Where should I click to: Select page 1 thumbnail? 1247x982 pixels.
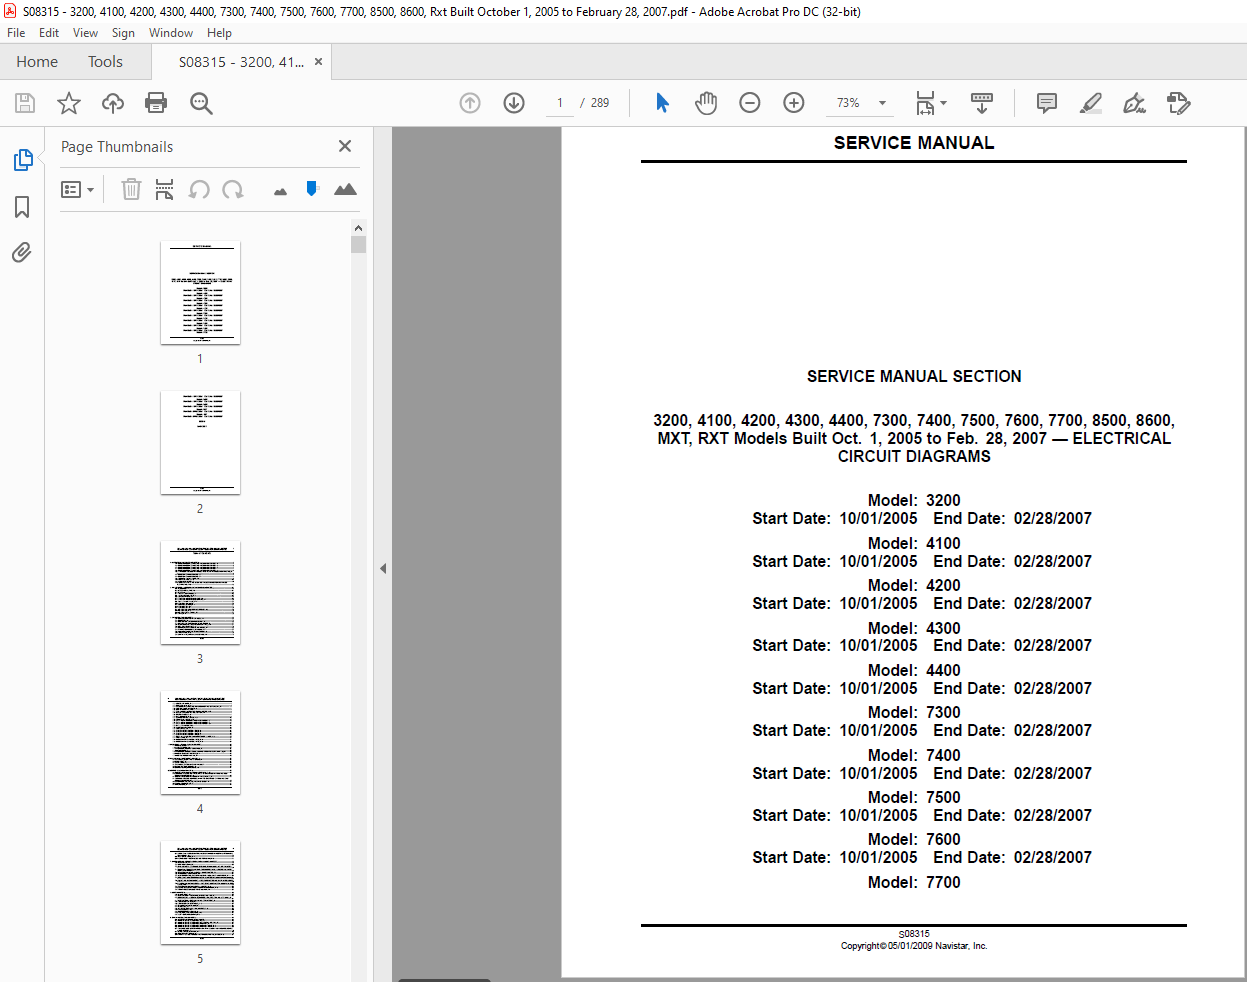tap(200, 293)
